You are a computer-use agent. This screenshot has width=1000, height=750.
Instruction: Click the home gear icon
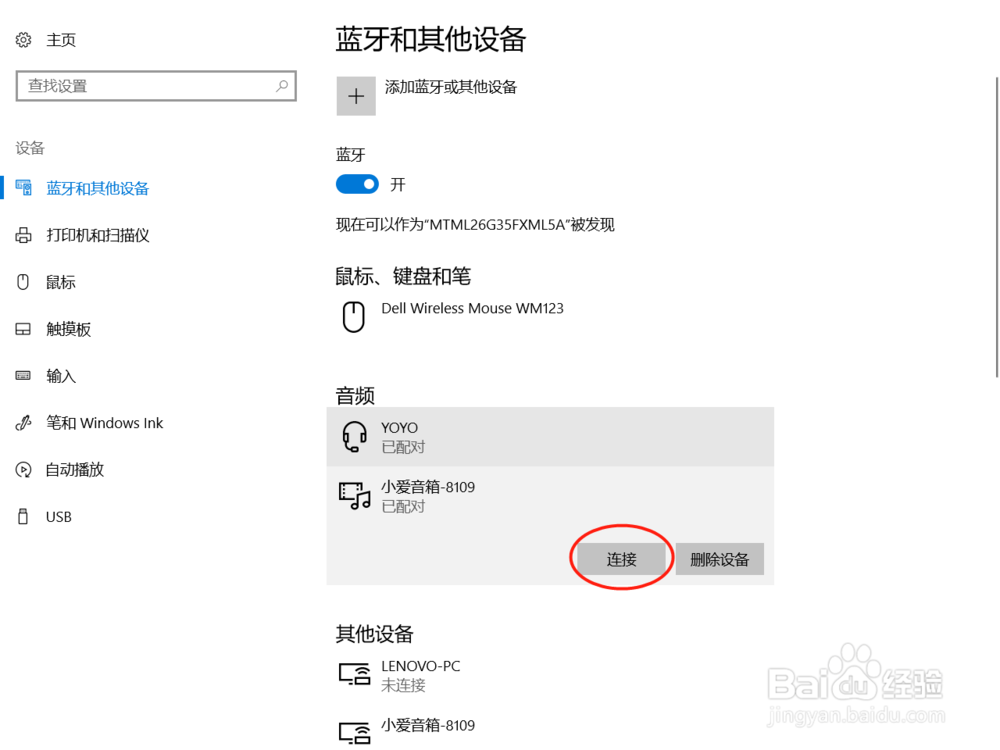point(24,40)
